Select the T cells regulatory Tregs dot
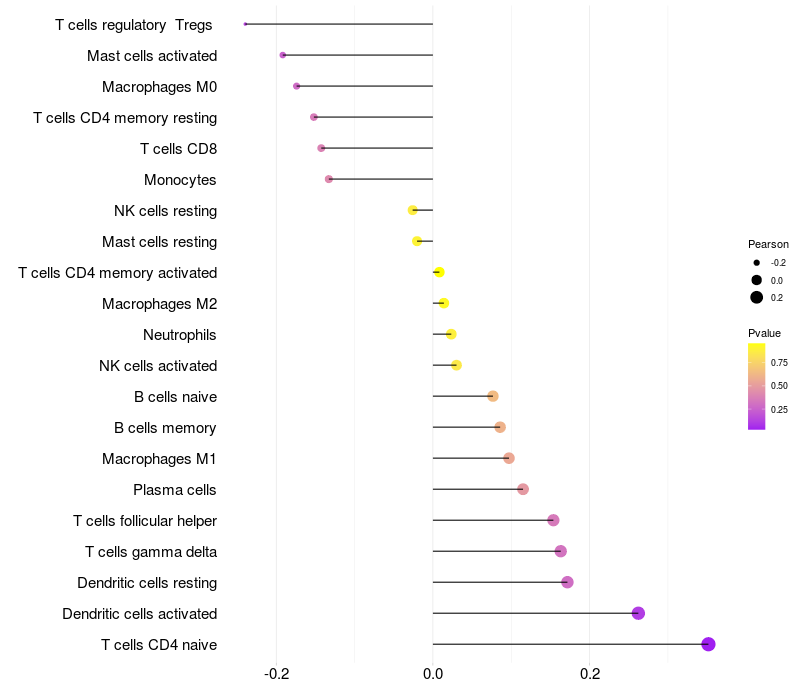This screenshot has width=800, height=700. coord(245,24)
